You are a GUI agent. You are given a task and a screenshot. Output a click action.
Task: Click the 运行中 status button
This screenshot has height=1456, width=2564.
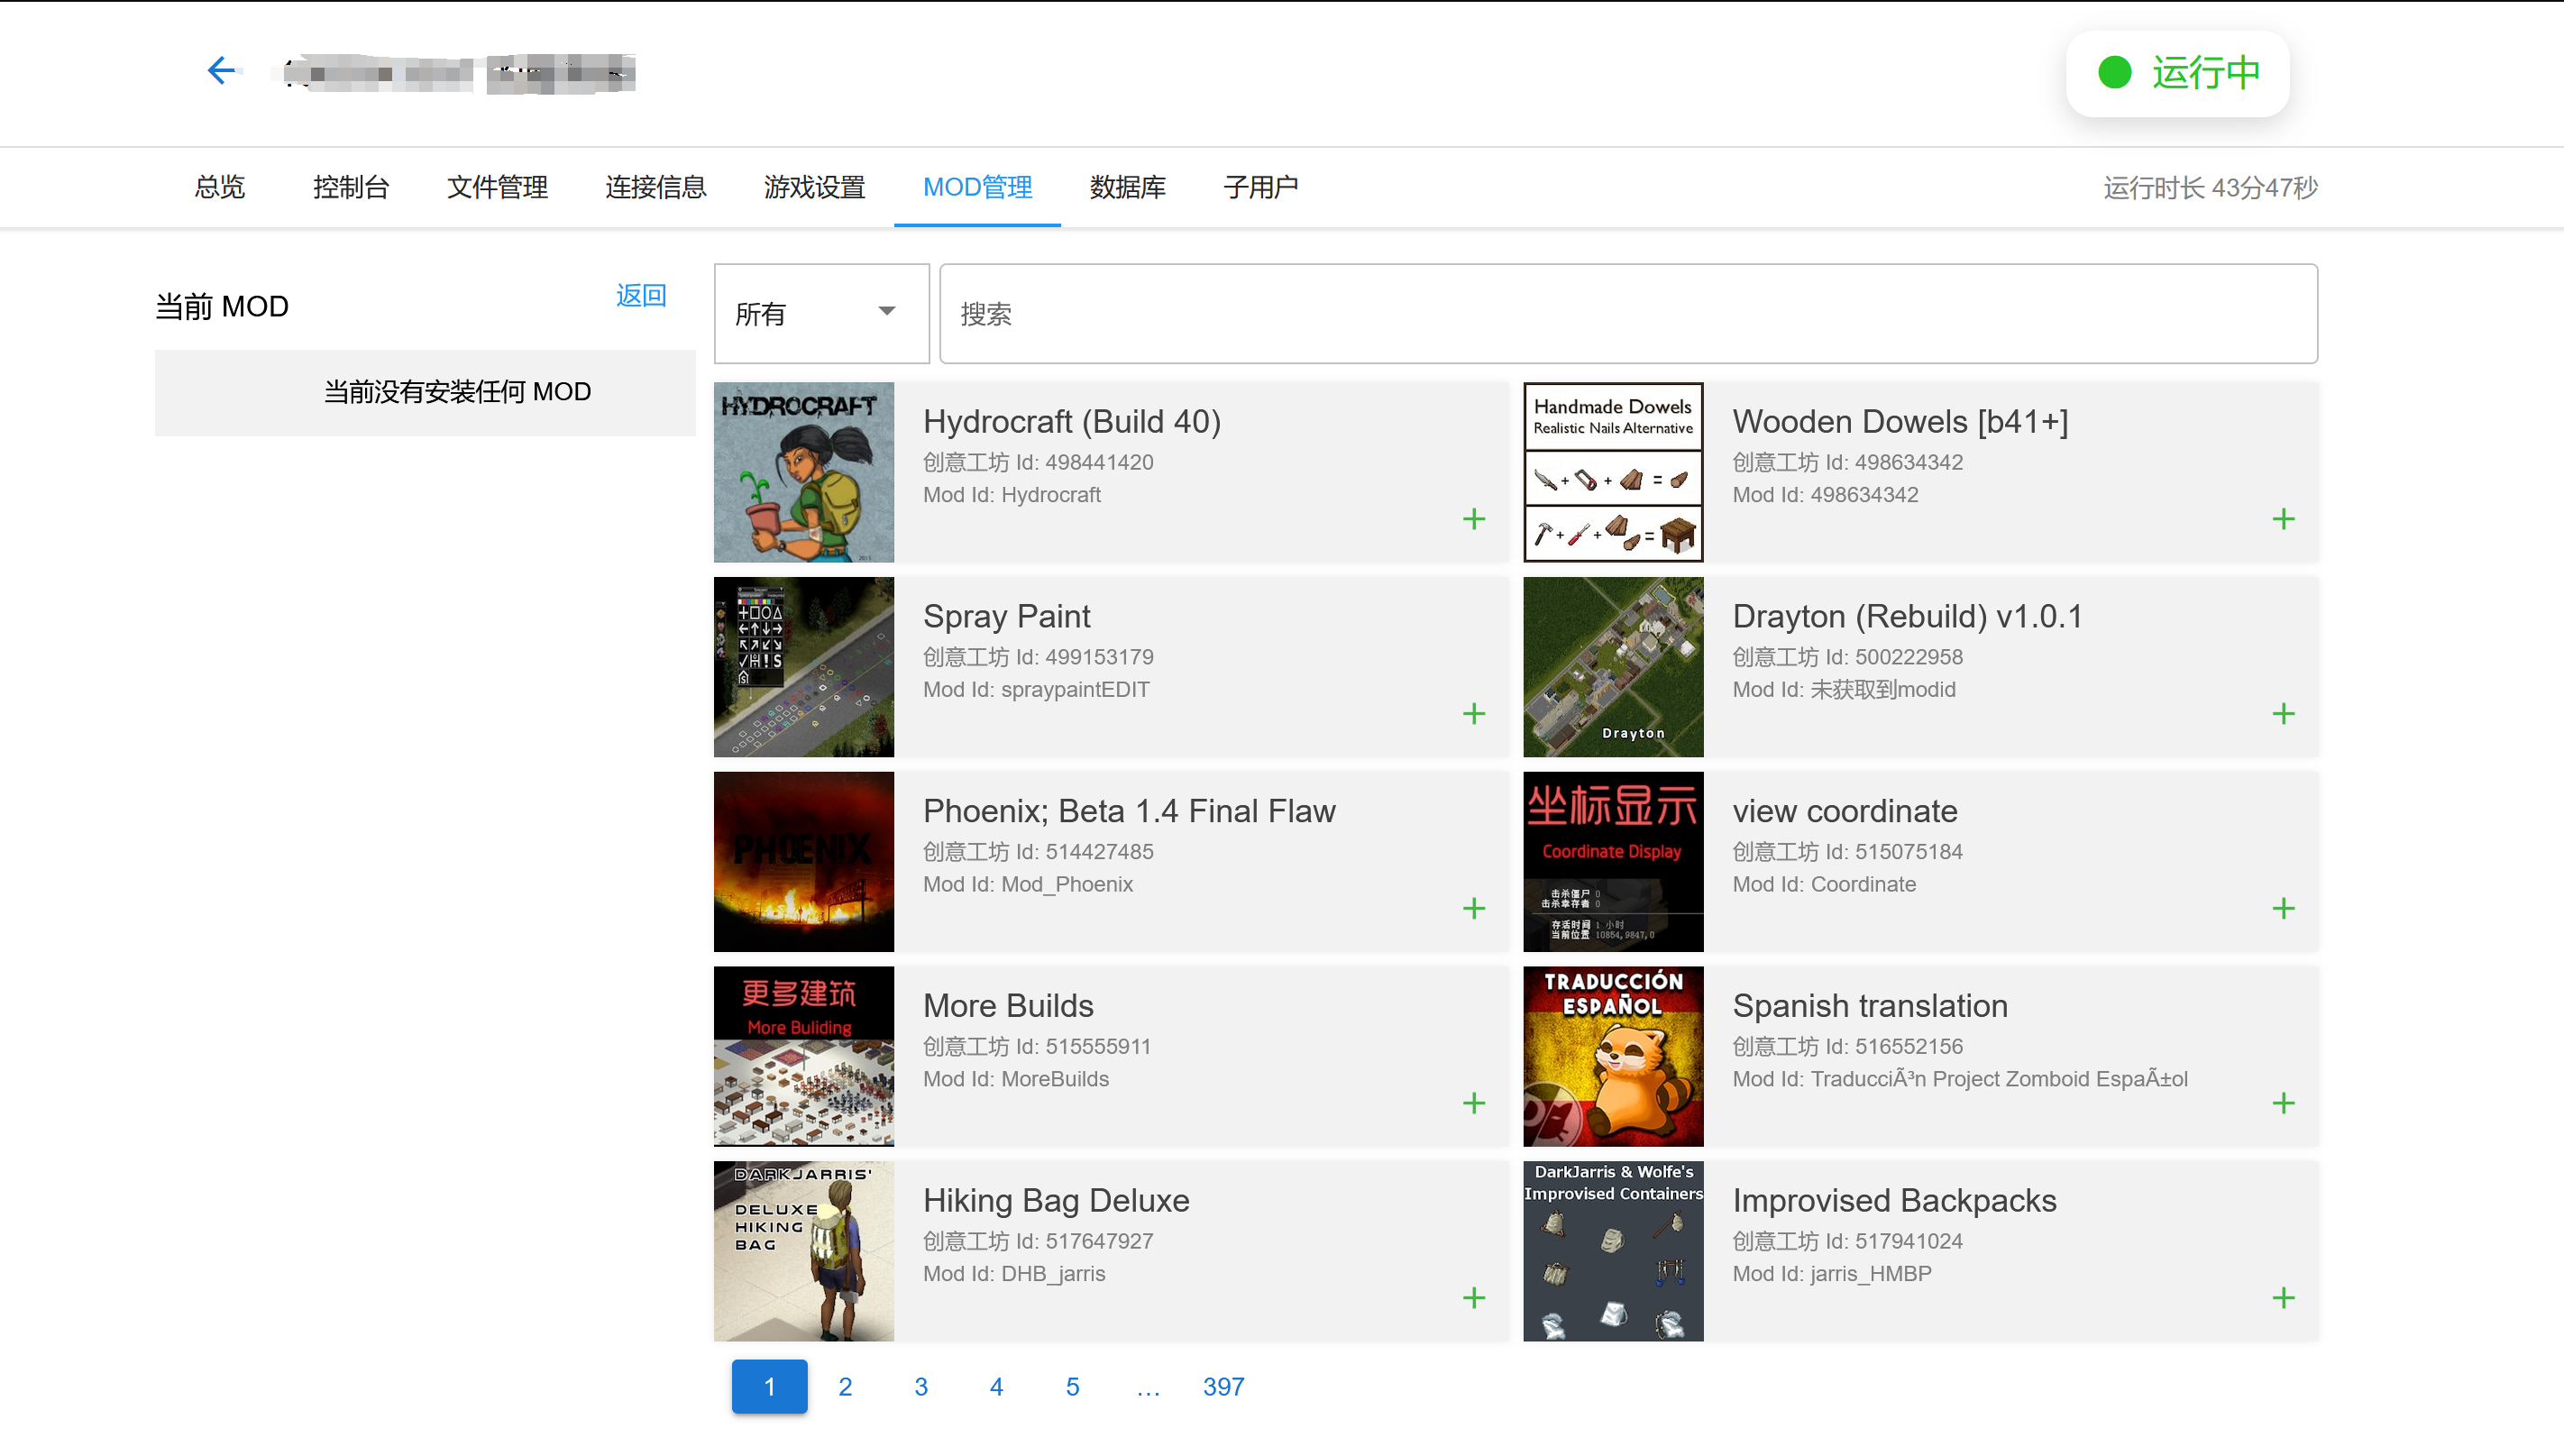pyautogui.click(x=2177, y=73)
